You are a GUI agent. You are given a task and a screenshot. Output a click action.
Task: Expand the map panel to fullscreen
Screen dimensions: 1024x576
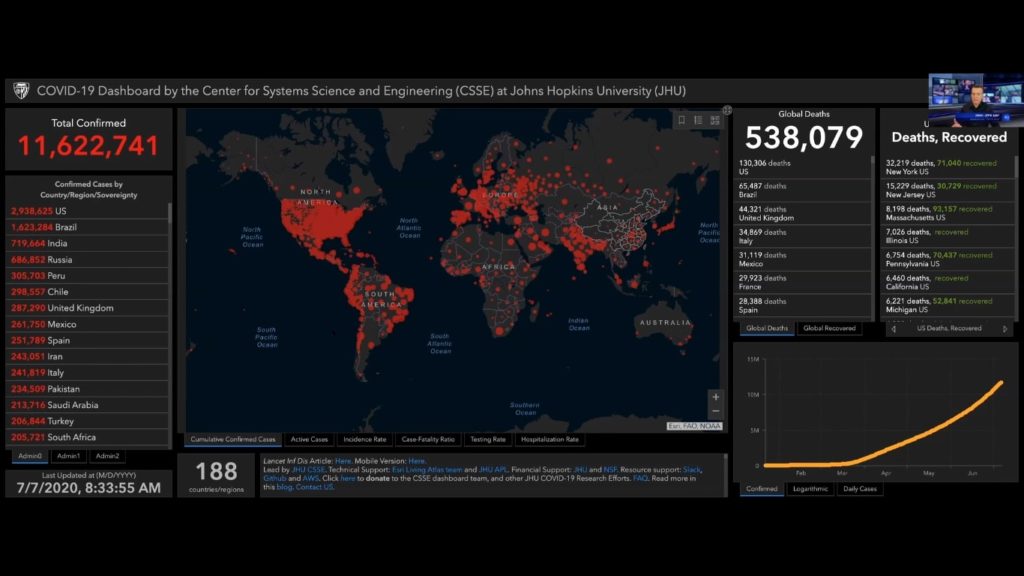click(x=727, y=110)
